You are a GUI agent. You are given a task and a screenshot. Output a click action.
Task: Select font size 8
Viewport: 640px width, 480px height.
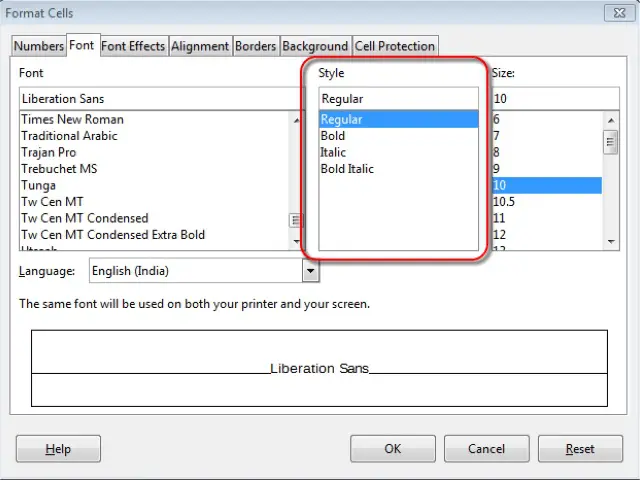point(547,152)
